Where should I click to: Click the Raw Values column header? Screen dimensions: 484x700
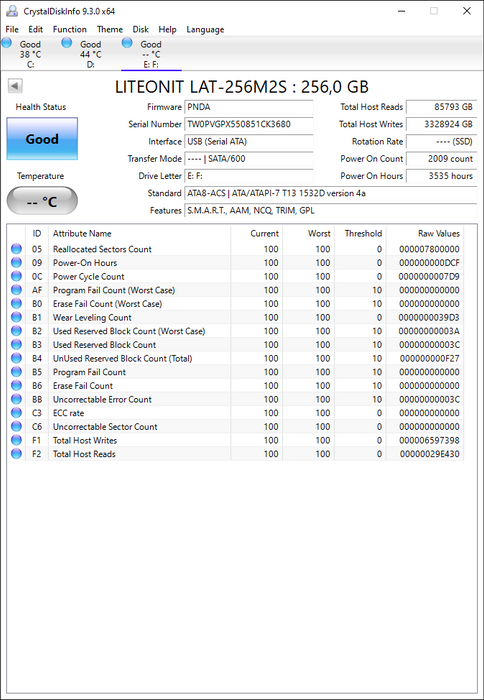pyautogui.click(x=425, y=233)
